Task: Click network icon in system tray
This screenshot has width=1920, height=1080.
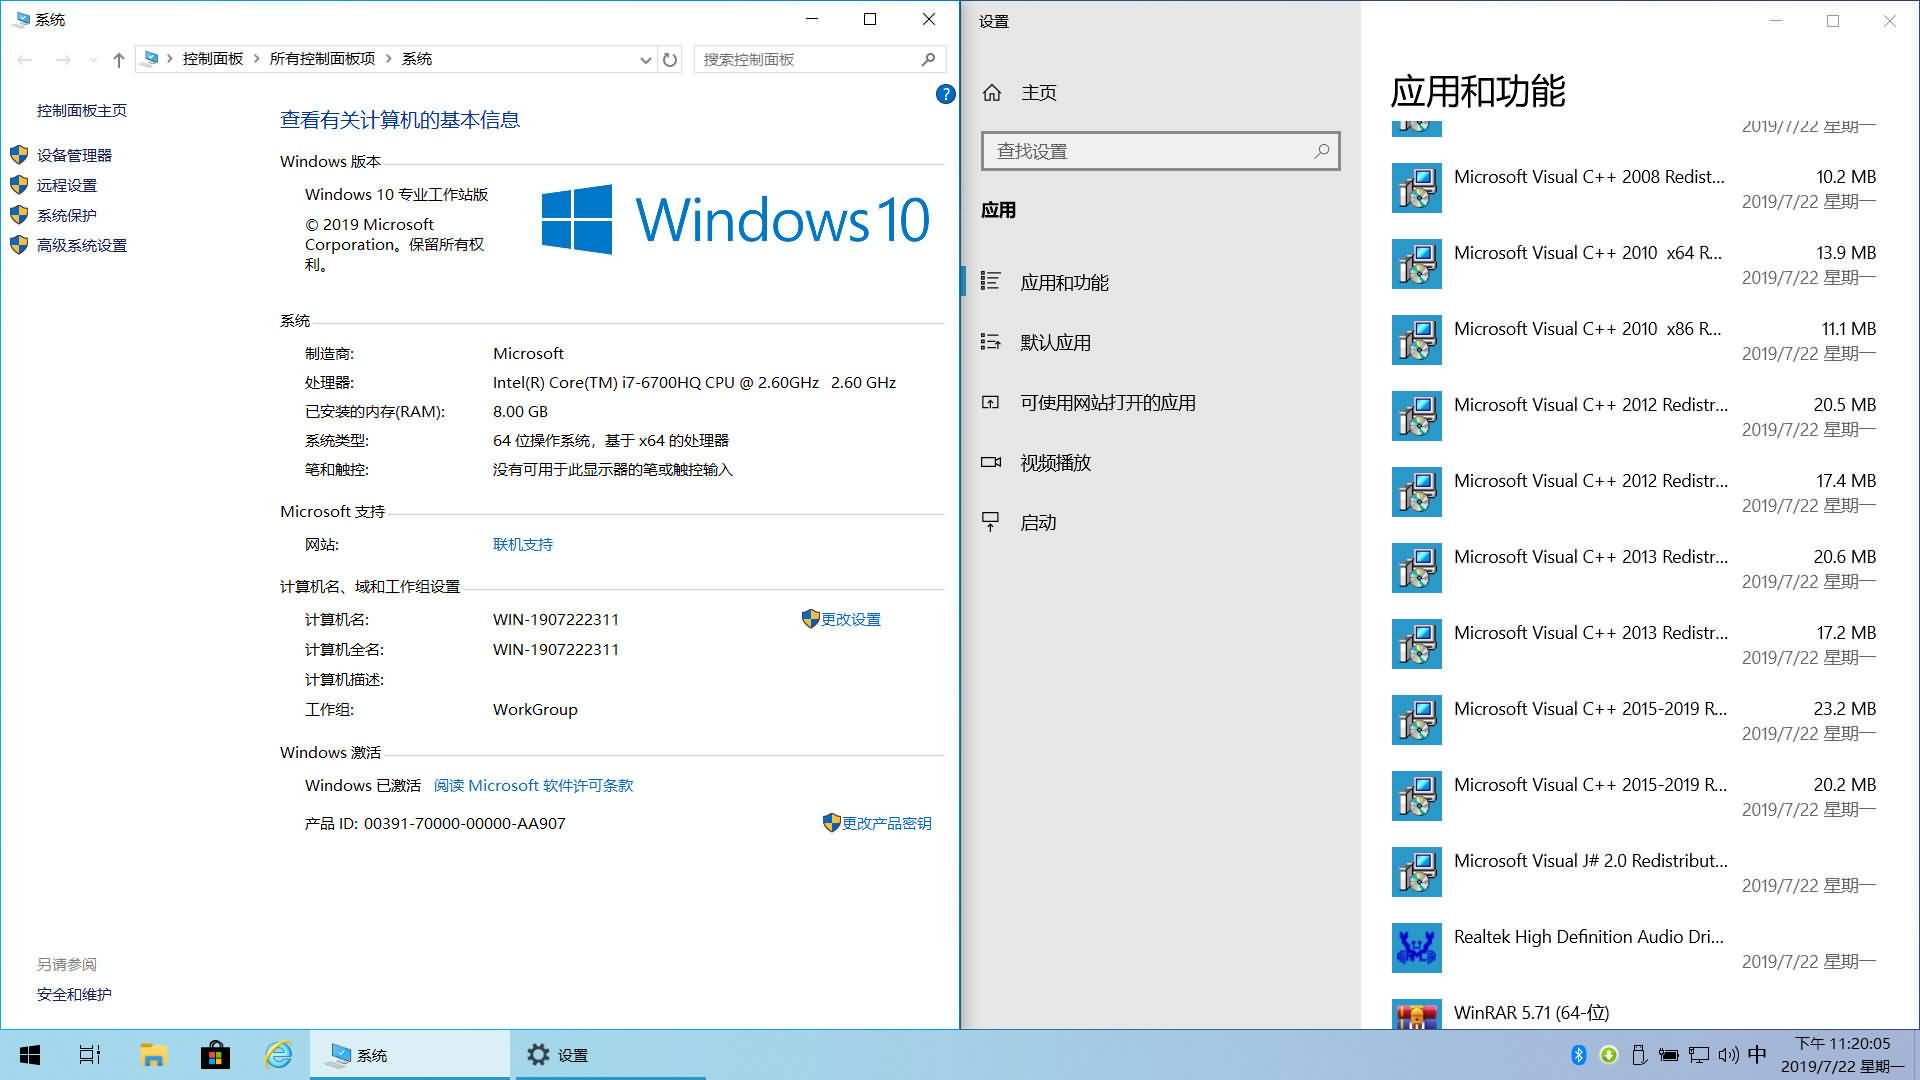Action: click(x=1699, y=1055)
